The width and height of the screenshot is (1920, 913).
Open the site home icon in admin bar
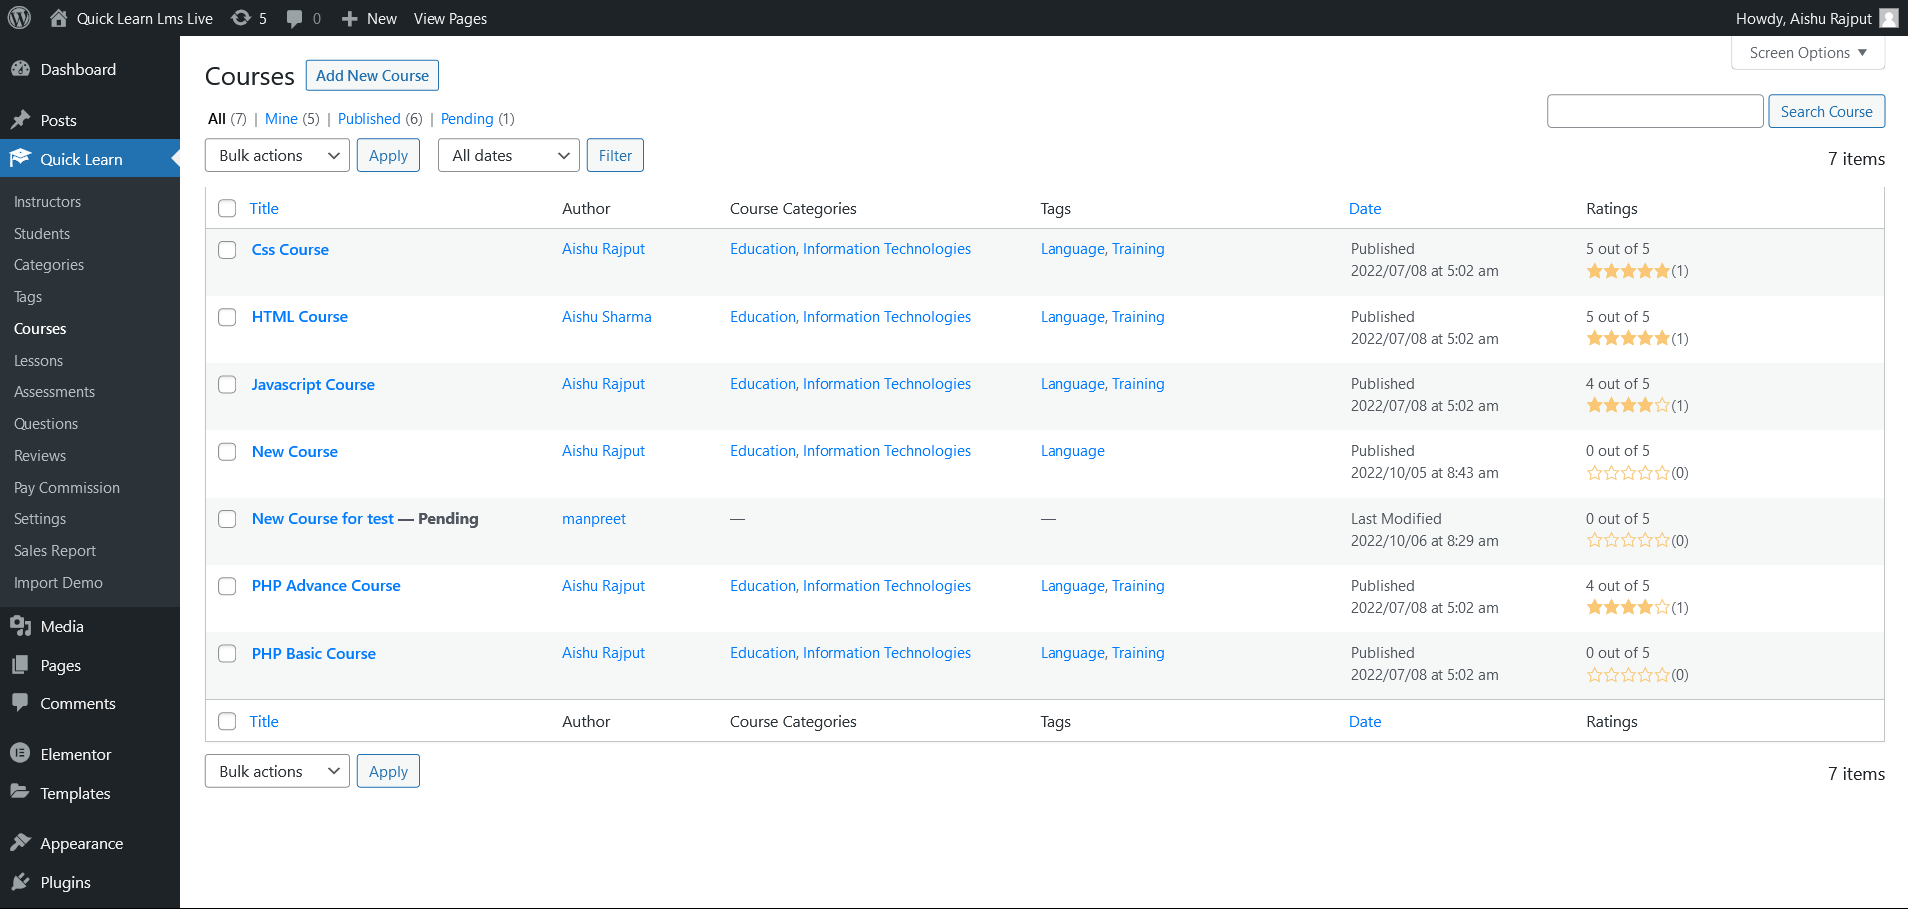pos(58,18)
